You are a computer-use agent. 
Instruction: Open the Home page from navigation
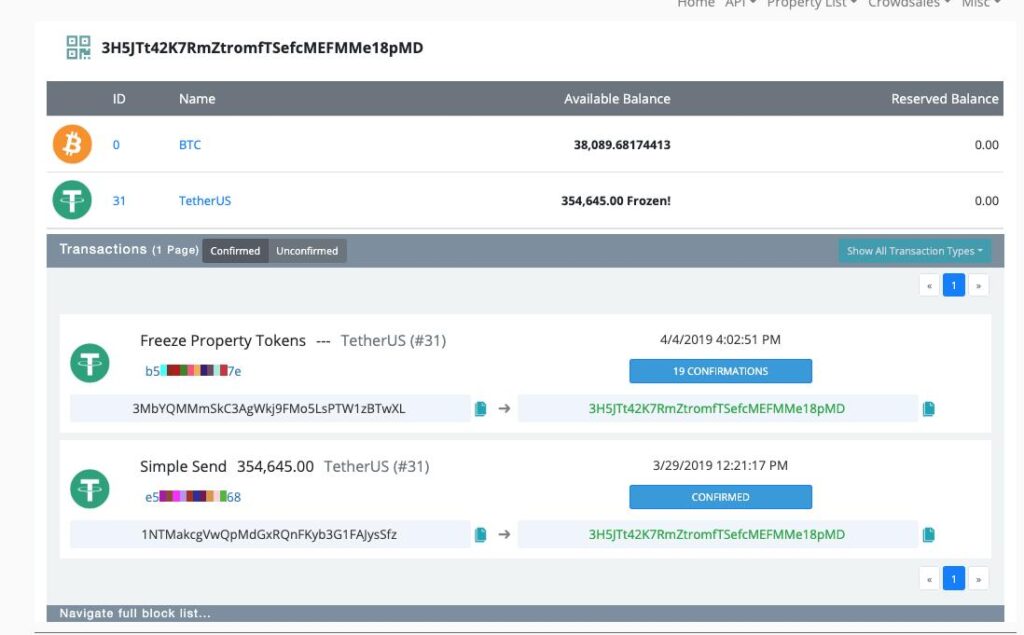[x=696, y=4]
